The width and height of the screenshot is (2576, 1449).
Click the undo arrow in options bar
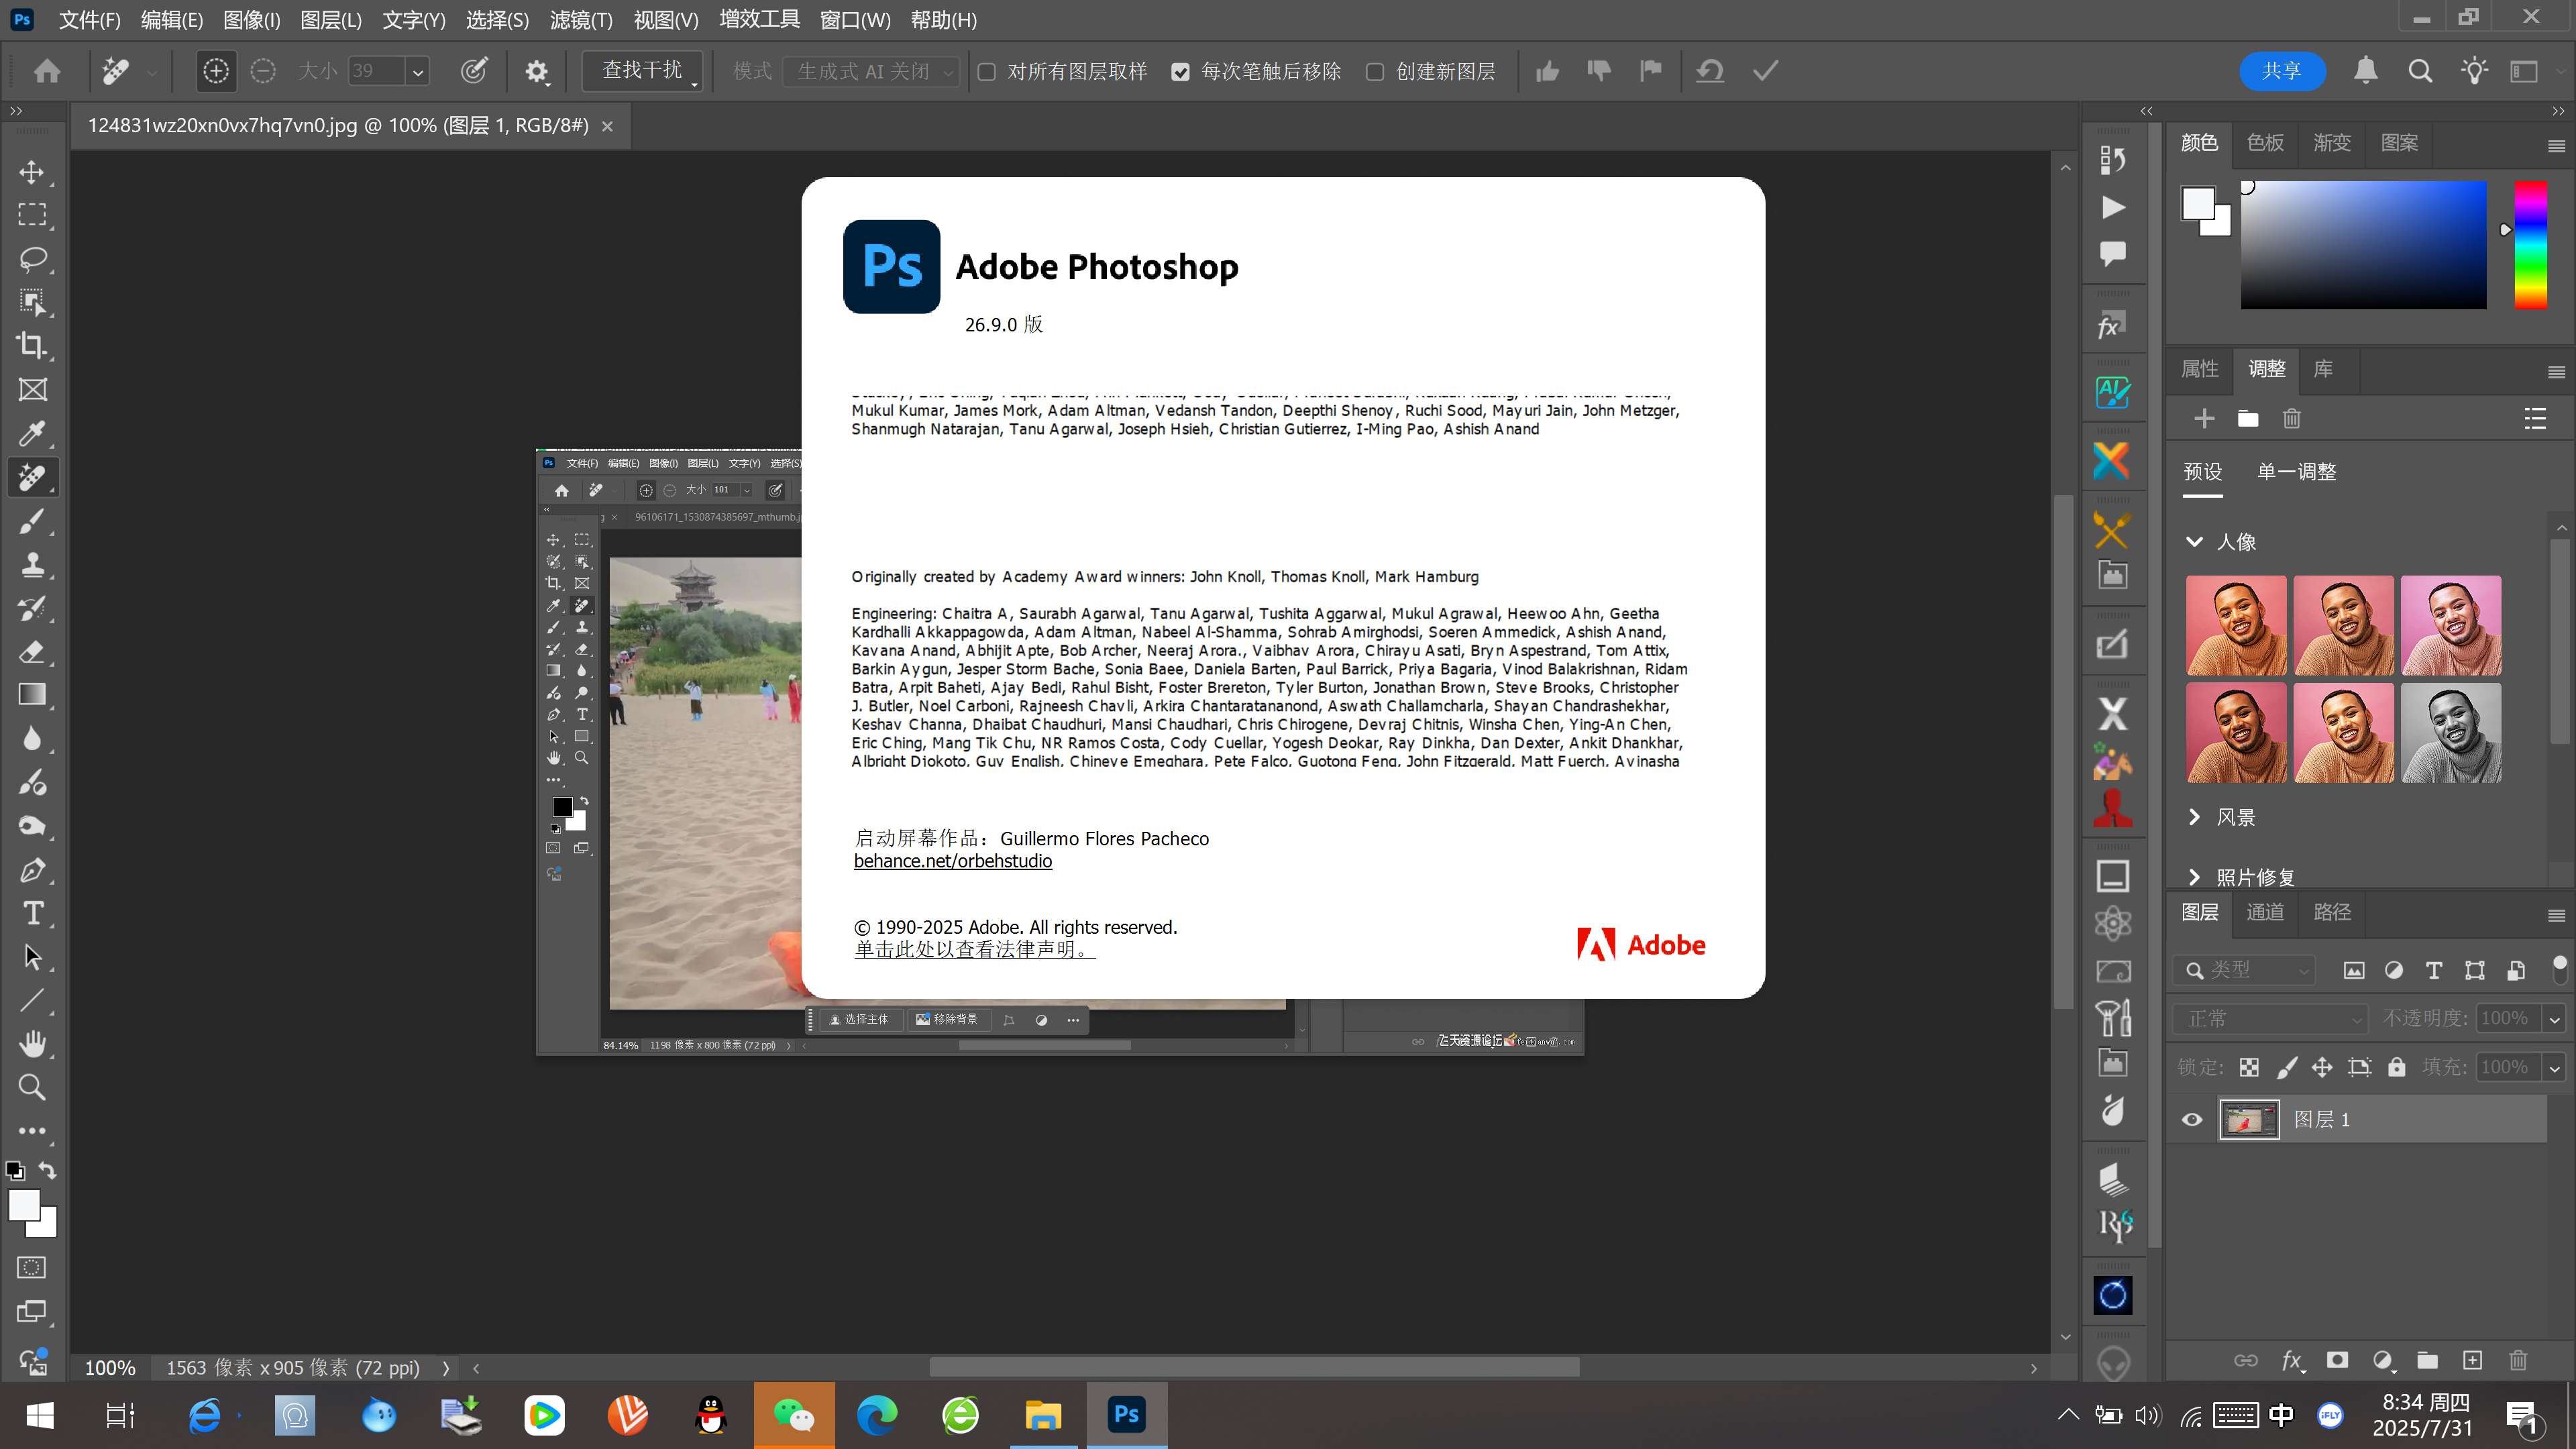point(1710,71)
